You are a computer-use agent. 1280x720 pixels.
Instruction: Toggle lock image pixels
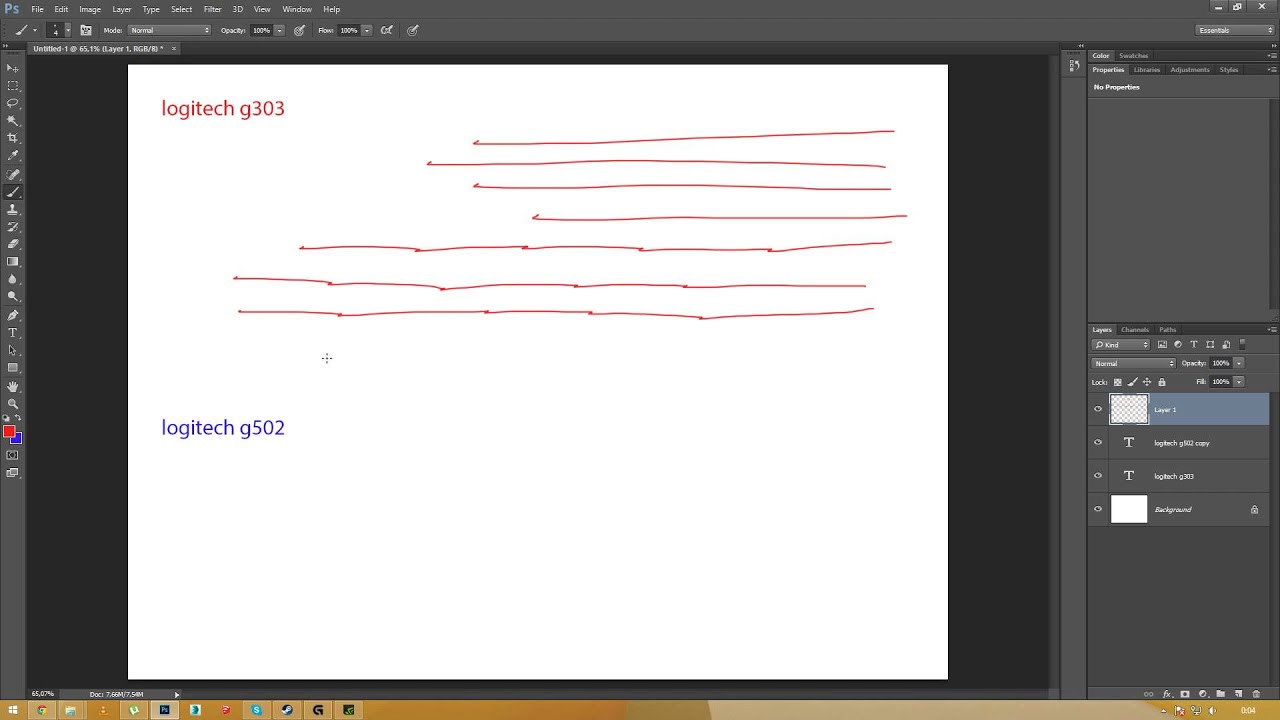1132,382
